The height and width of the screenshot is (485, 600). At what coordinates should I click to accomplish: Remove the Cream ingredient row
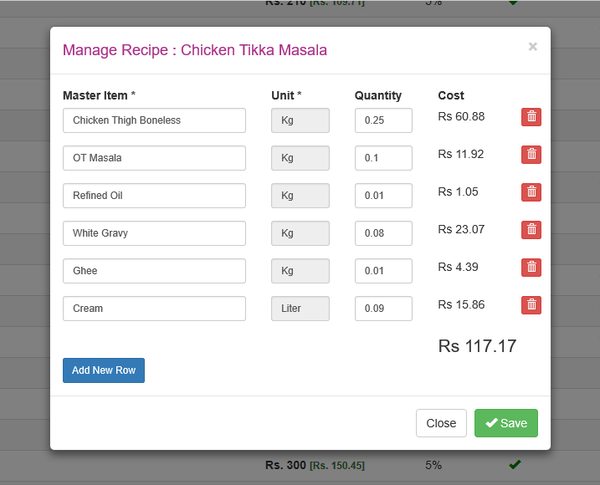(531, 305)
